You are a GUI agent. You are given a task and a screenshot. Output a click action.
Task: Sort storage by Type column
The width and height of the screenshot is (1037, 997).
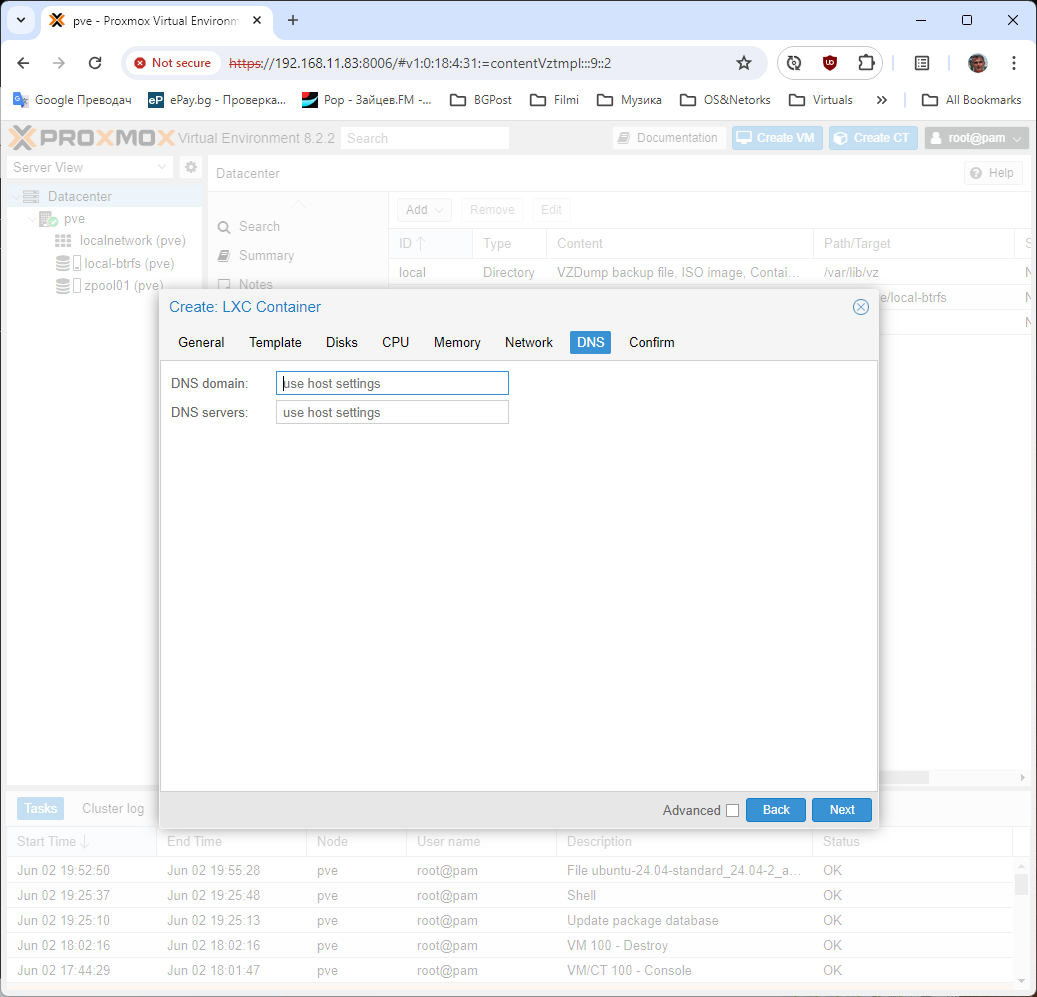(509, 243)
